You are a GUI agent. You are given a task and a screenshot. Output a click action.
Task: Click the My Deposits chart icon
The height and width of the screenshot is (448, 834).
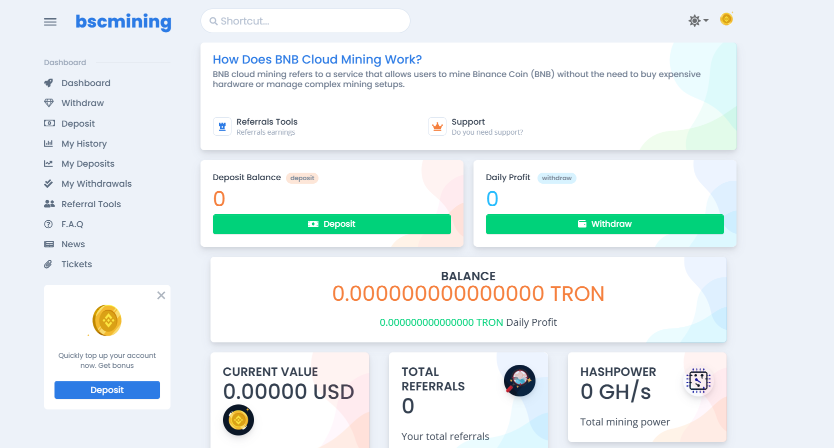[49, 164]
